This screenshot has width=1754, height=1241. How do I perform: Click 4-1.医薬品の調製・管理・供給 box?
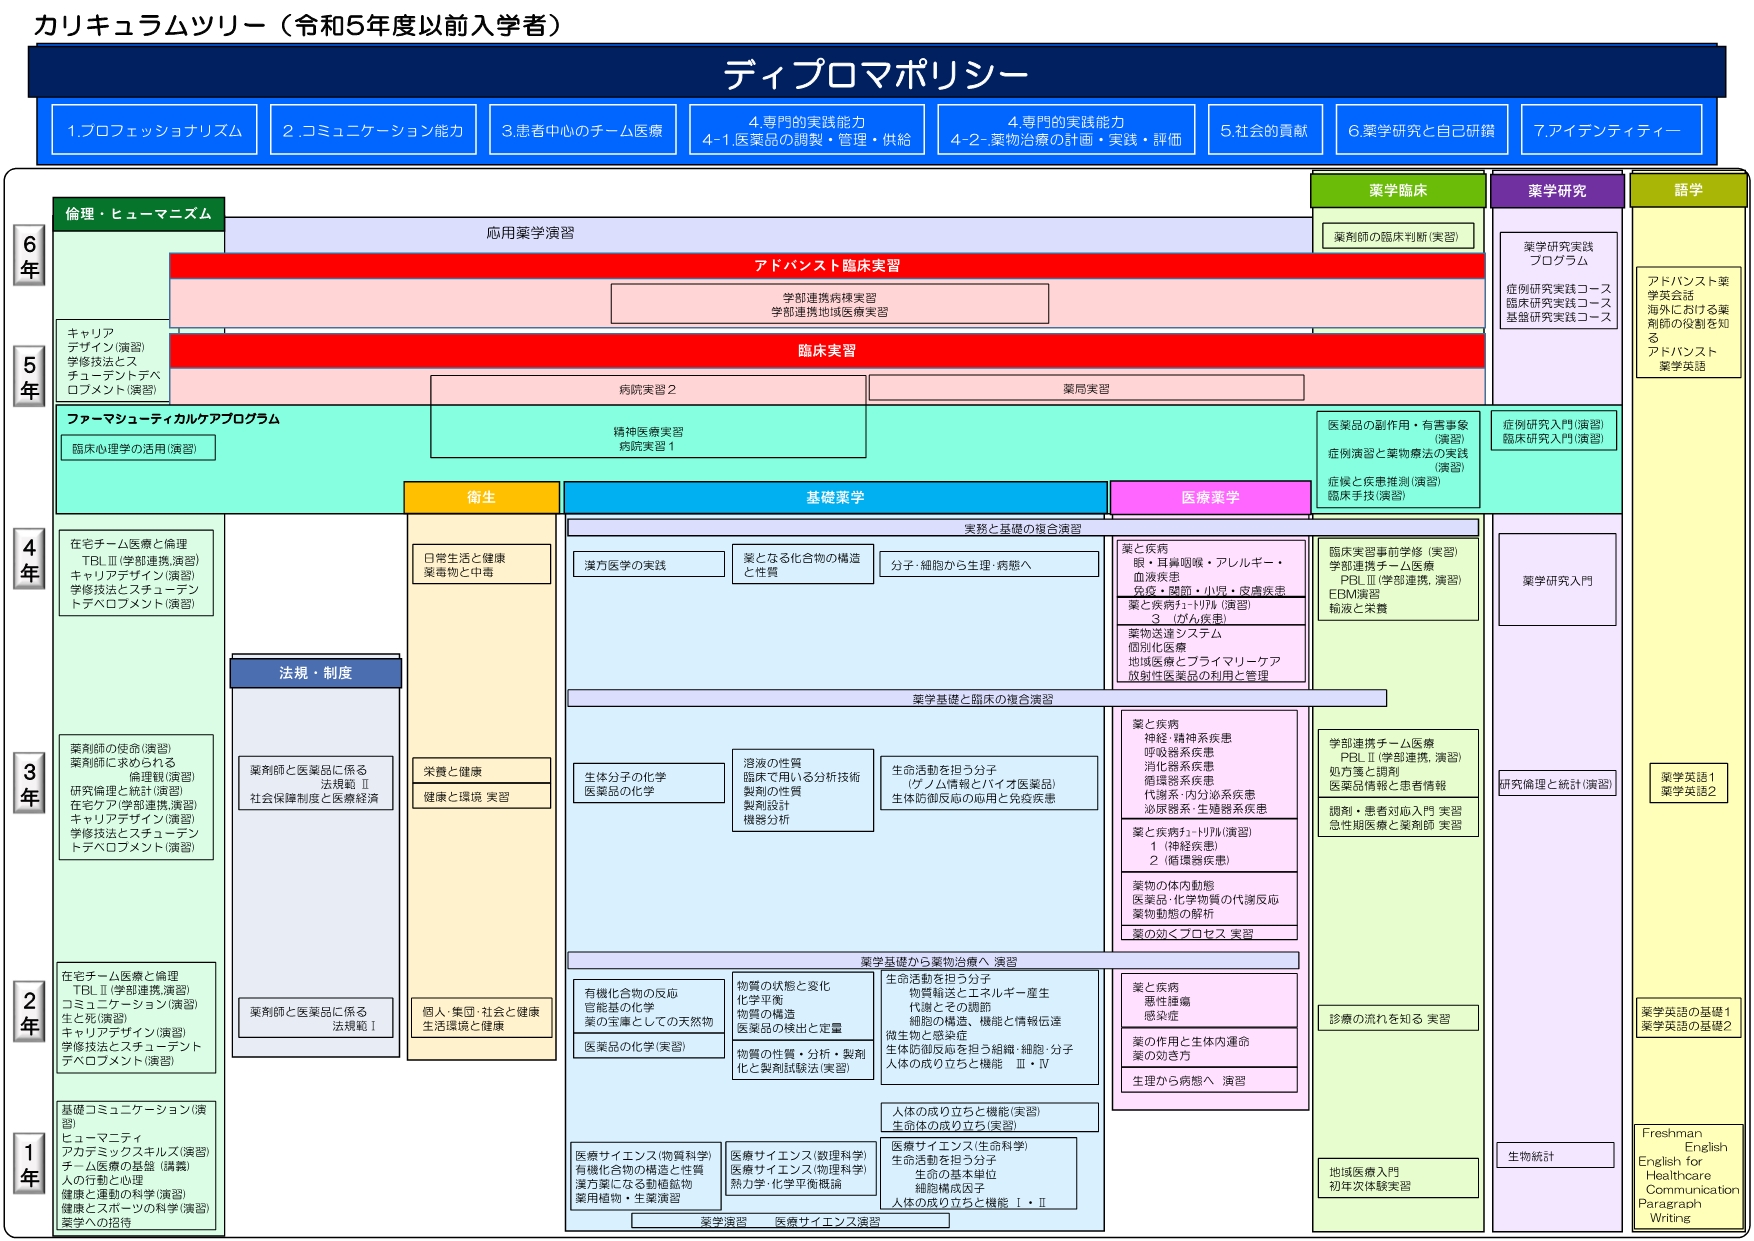[806, 130]
